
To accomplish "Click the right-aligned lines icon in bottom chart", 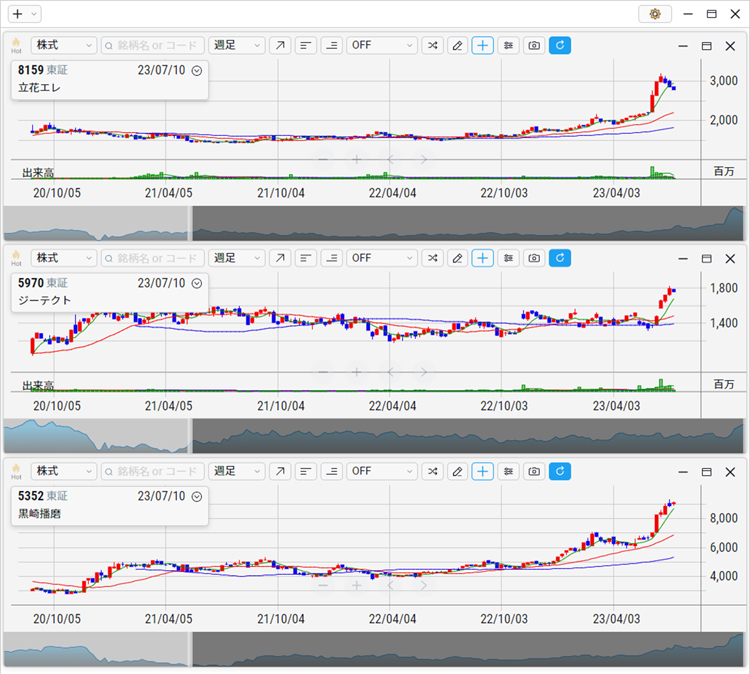I will coord(331,470).
